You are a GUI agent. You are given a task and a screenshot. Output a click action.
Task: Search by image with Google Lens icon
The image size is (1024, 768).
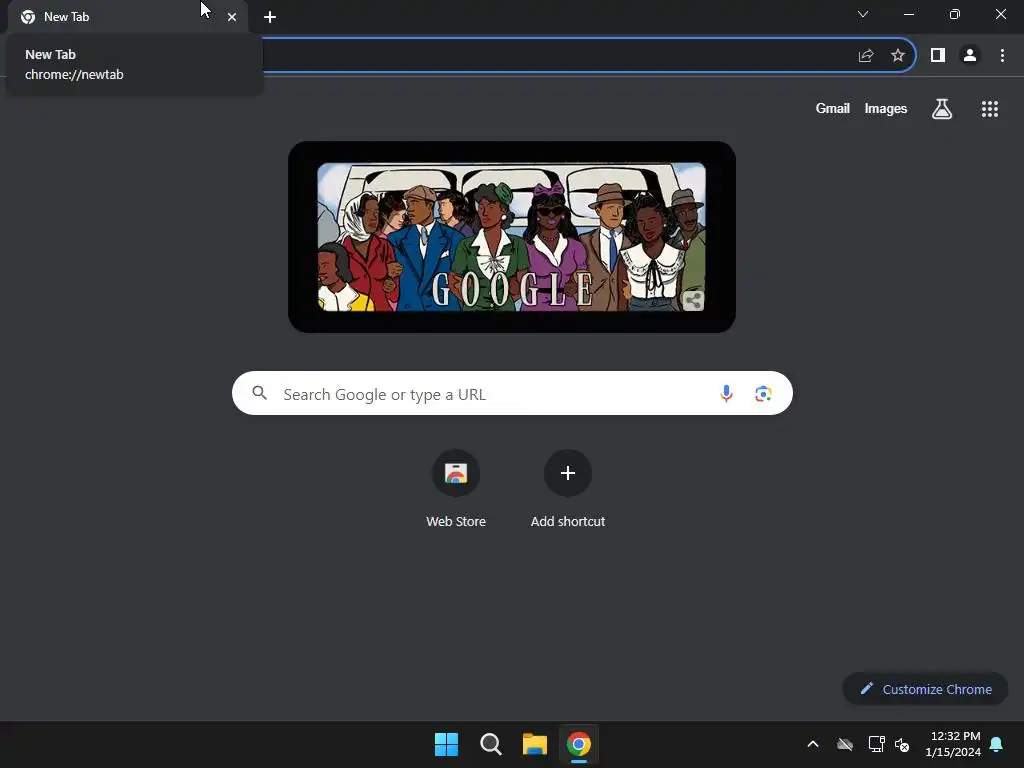[763, 394]
